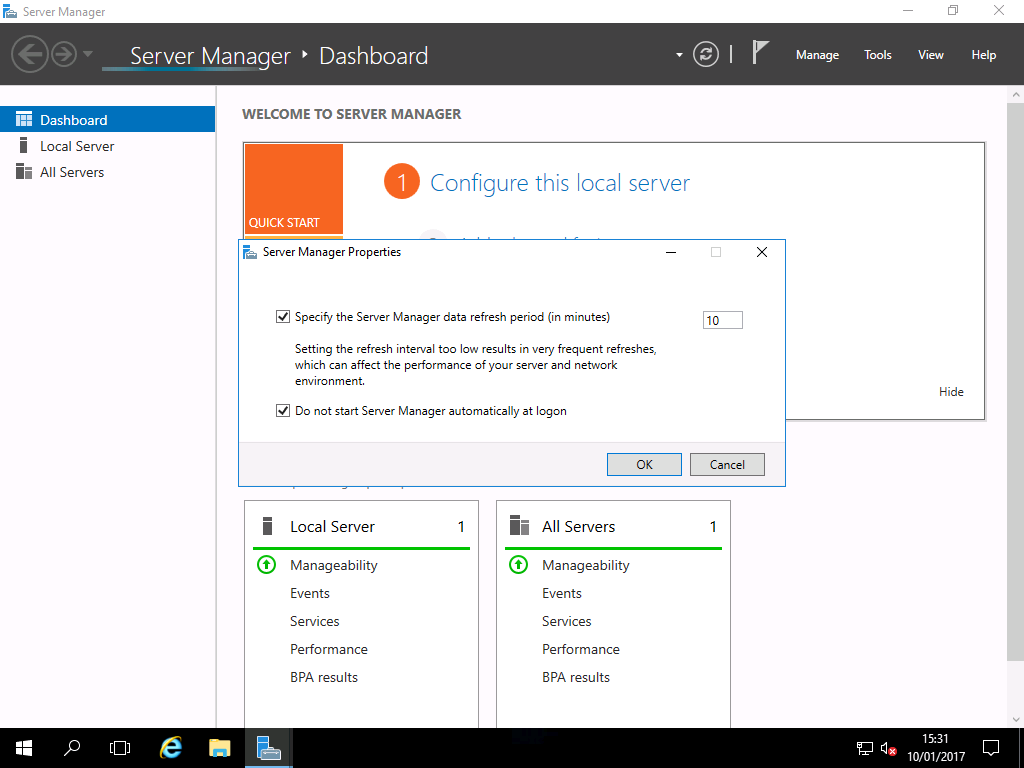Click the back navigation arrow
1024x768 pixels.
(29, 54)
